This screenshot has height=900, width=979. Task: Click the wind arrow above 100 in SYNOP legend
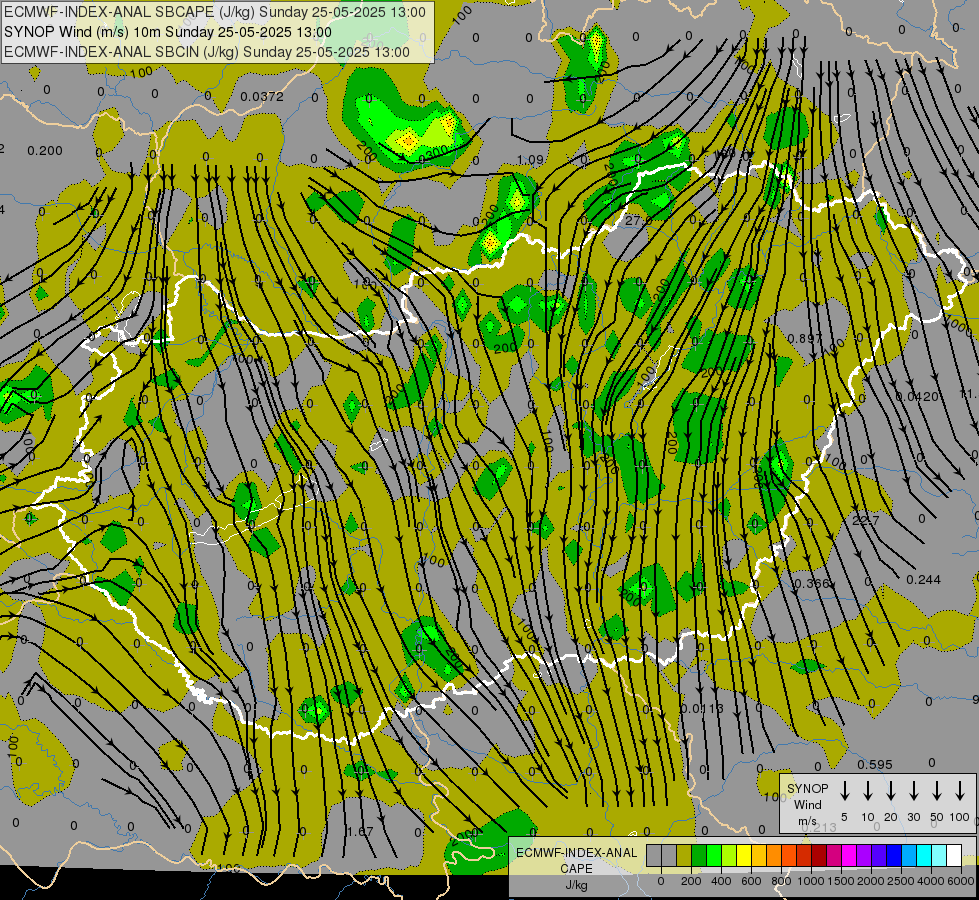(960, 791)
